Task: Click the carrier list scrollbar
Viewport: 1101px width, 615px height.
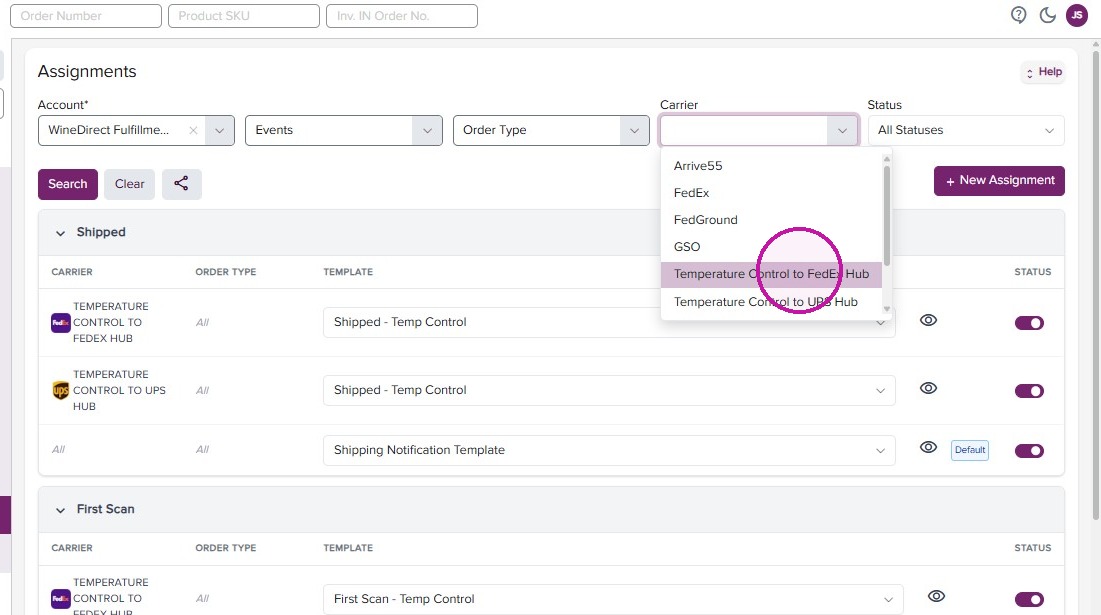Action: 887,214
